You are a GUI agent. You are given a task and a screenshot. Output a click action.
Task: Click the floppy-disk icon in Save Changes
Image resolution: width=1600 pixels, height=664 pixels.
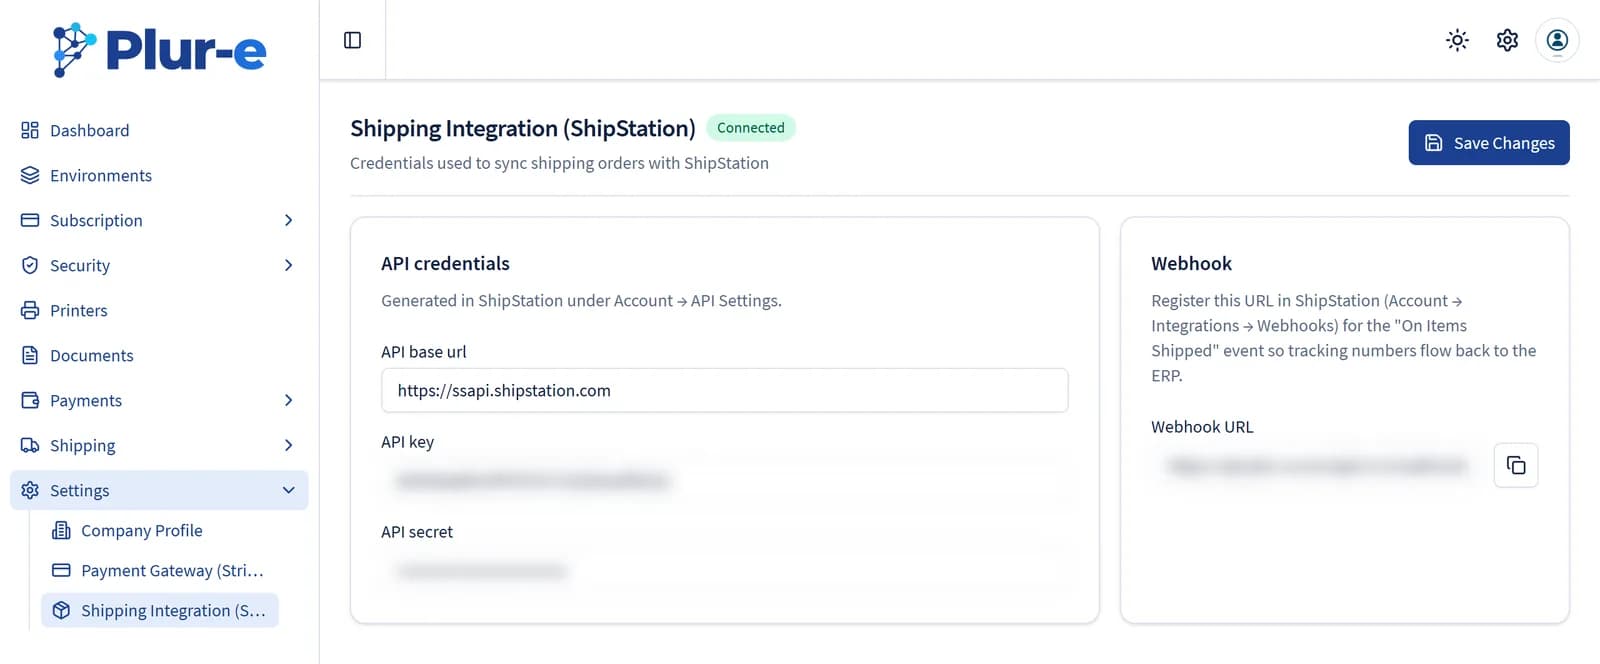coord(1433,143)
